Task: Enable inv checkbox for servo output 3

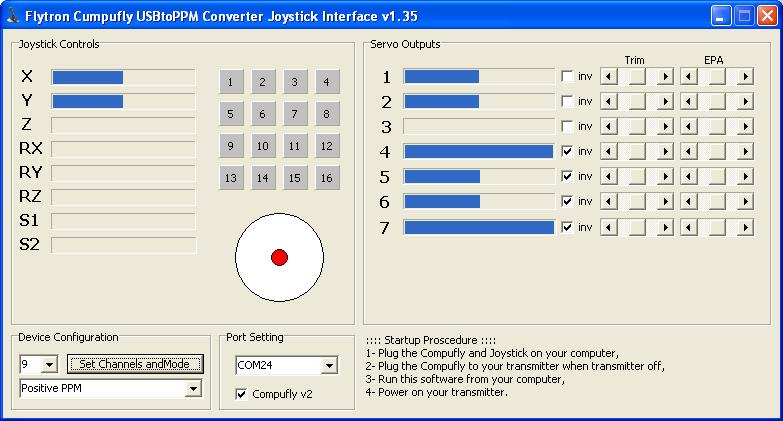Action: click(x=567, y=126)
